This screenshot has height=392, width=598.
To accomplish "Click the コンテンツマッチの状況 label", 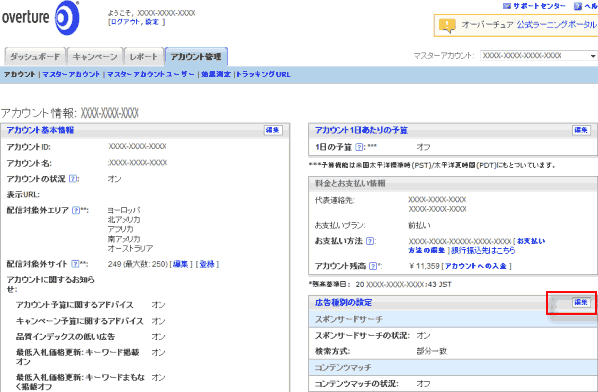I will (356, 384).
